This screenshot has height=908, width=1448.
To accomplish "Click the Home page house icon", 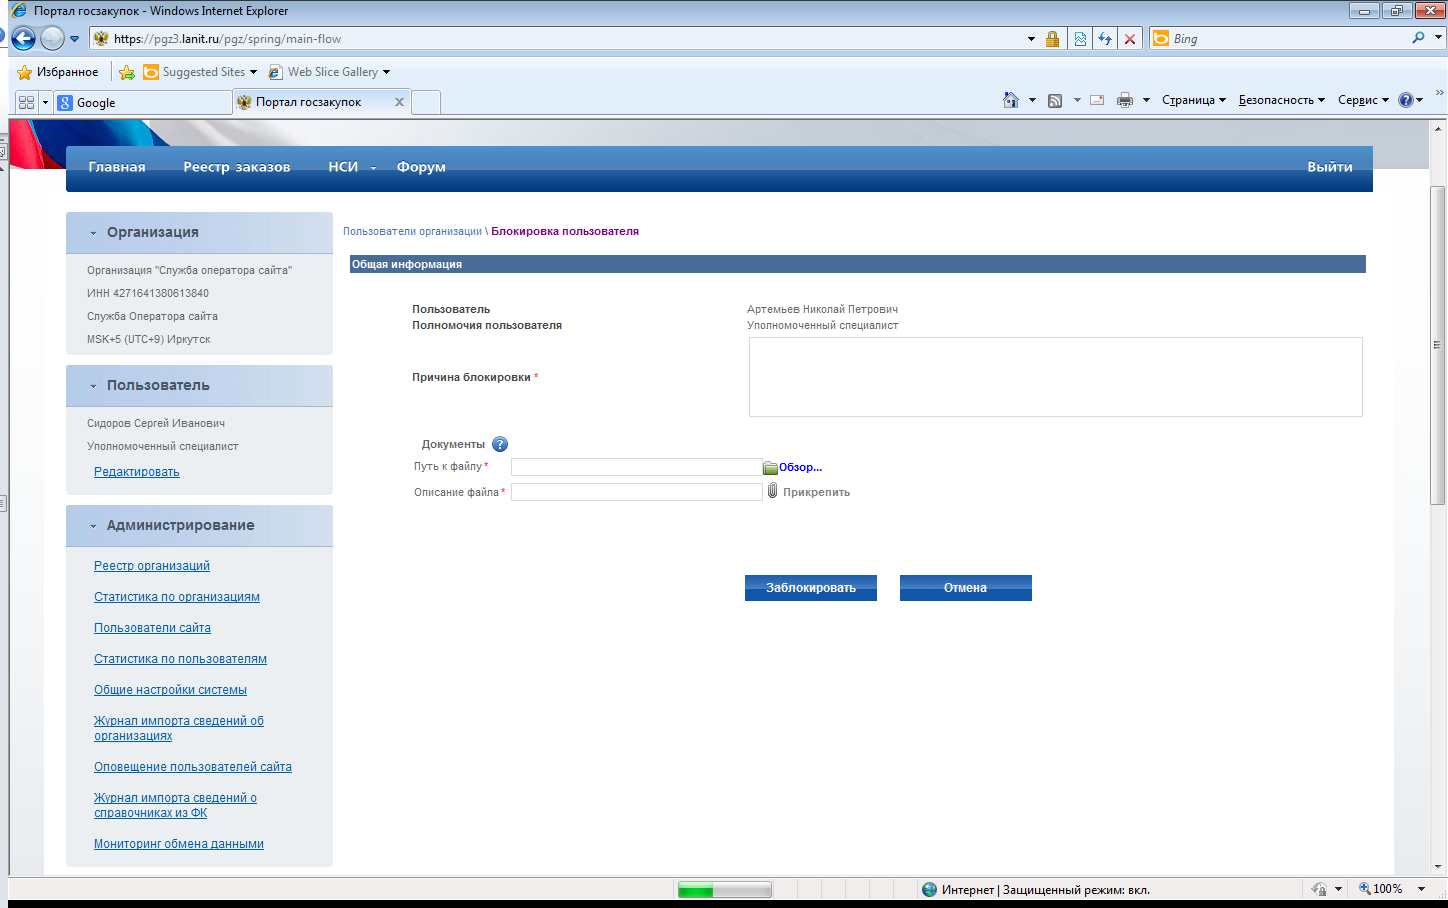I will click(x=1011, y=100).
